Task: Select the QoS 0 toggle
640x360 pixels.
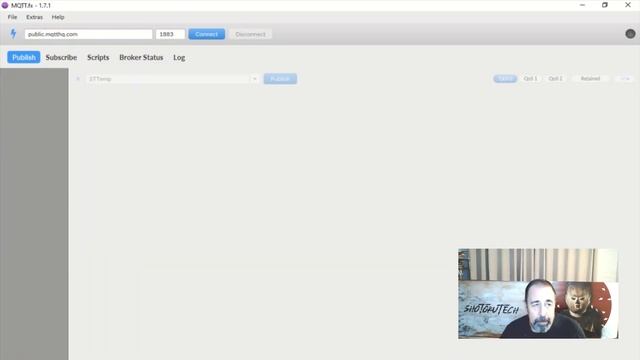Action: point(505,78)
